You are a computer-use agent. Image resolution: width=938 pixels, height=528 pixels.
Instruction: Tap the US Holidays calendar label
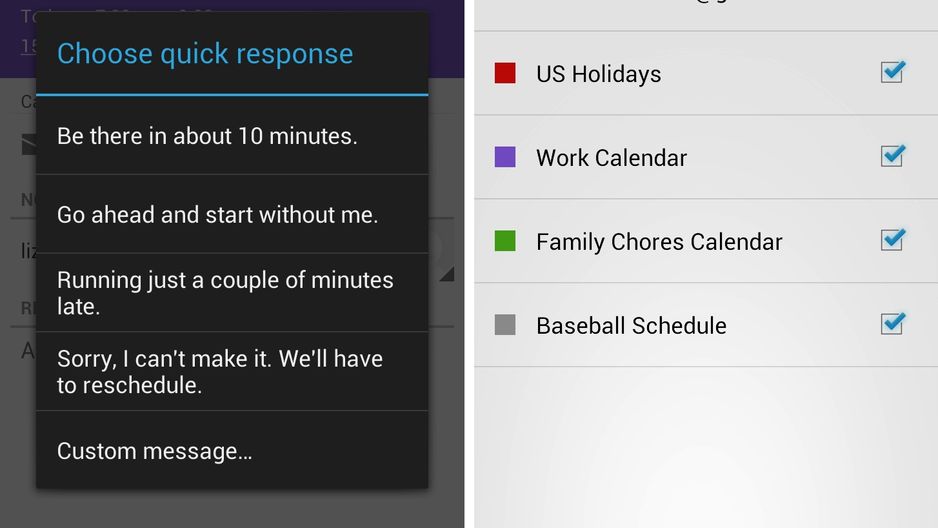pyautogui.click(x=598, y=74)
